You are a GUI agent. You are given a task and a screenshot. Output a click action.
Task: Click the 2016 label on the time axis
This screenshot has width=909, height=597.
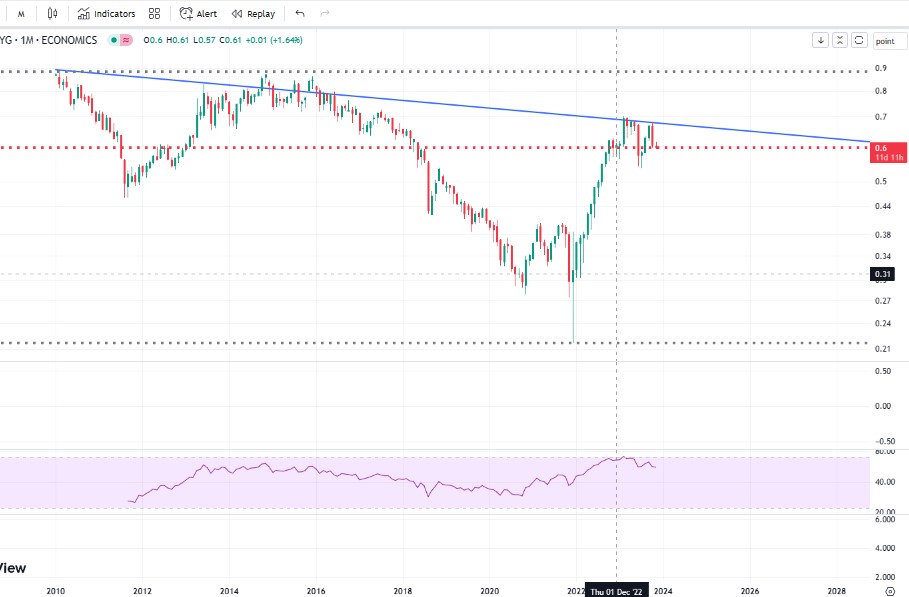tap(316, 591)
